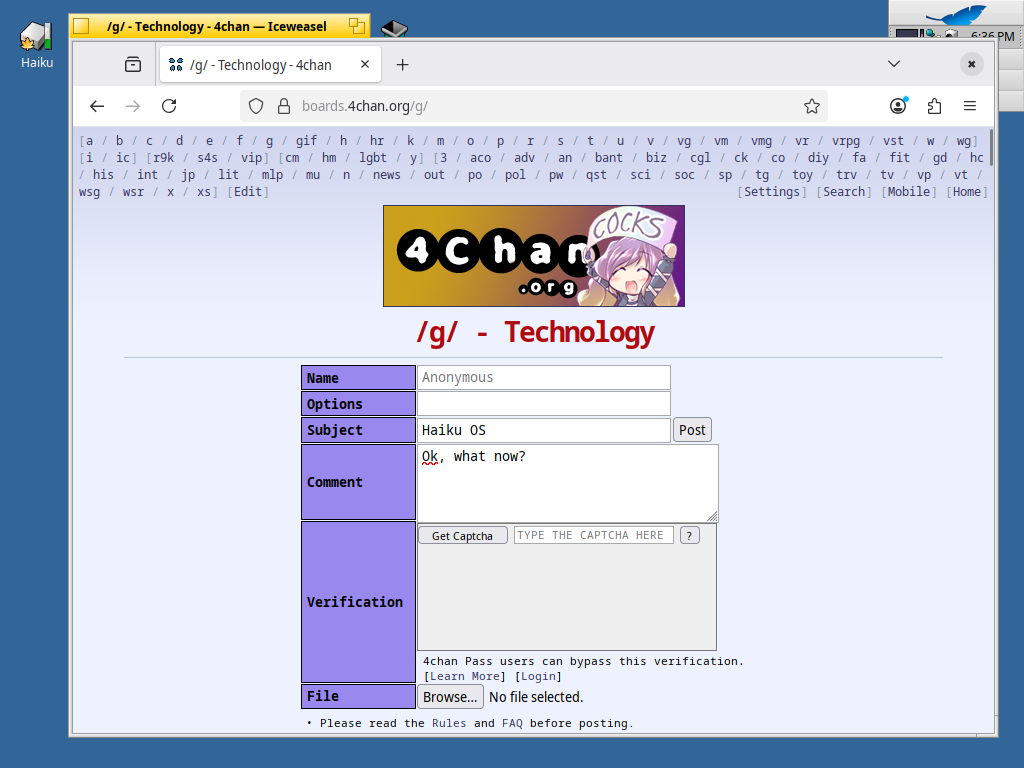Open the account profile icon
The width and height of the screenshot is (1024, 768).
click(x=899, y=106)
